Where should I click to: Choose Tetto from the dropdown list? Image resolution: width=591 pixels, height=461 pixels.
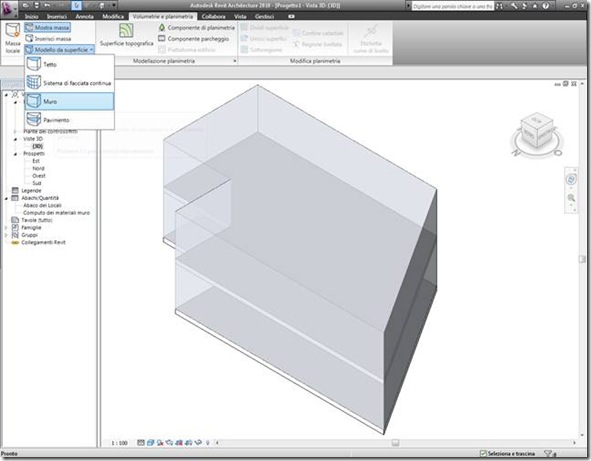(69, 64)
